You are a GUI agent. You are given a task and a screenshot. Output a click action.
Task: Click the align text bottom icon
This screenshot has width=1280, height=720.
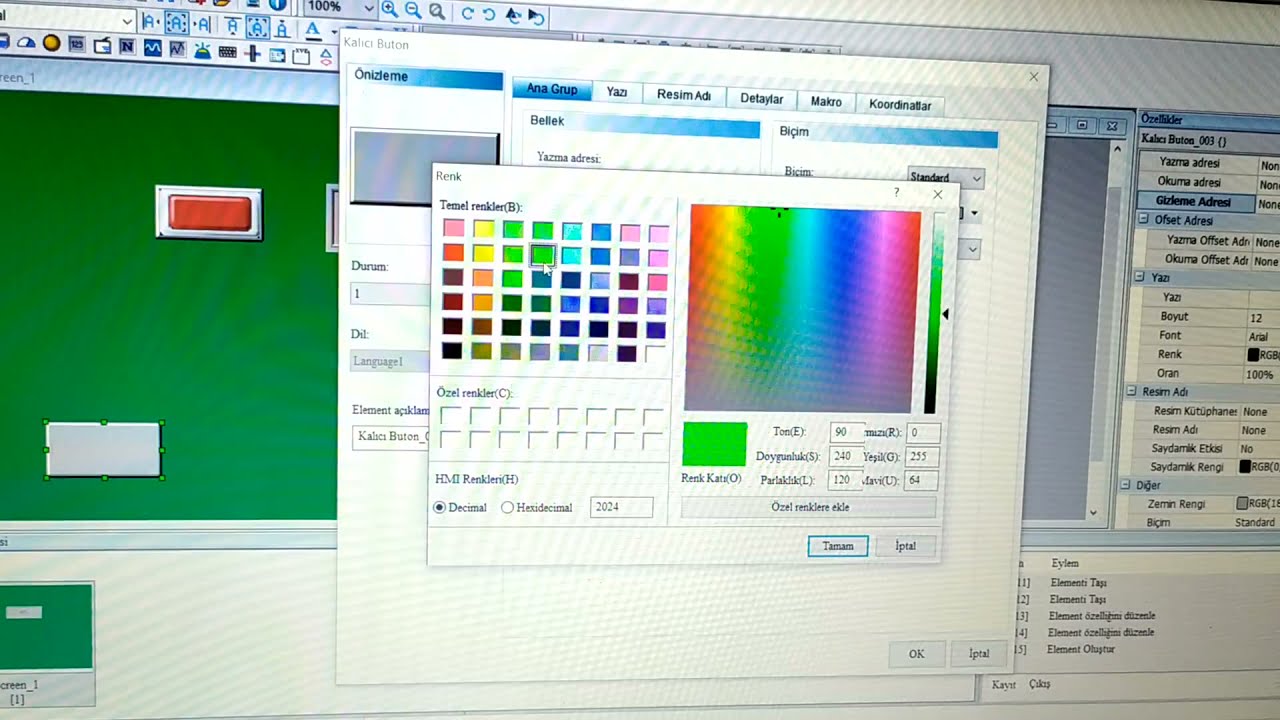[282, 27]
